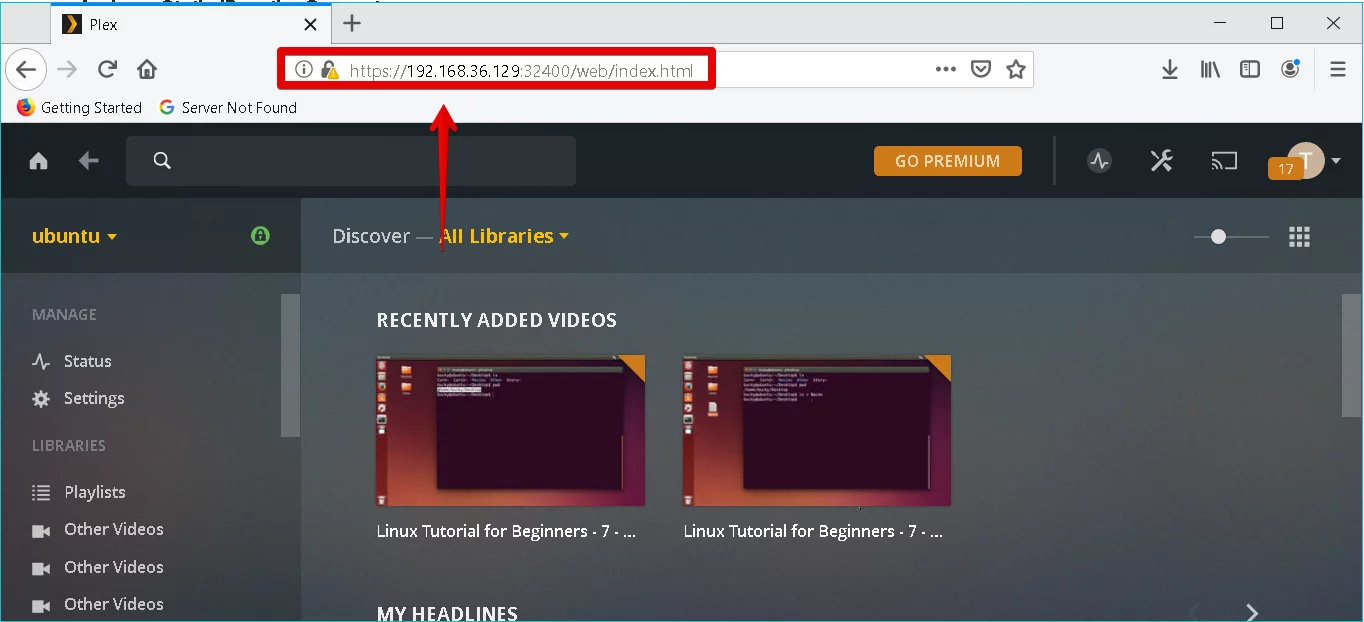The height and width of the screenshot is (622, 1364).
Task: Expand the ubuntu server dropdown
Action: (x=75, y=236)
